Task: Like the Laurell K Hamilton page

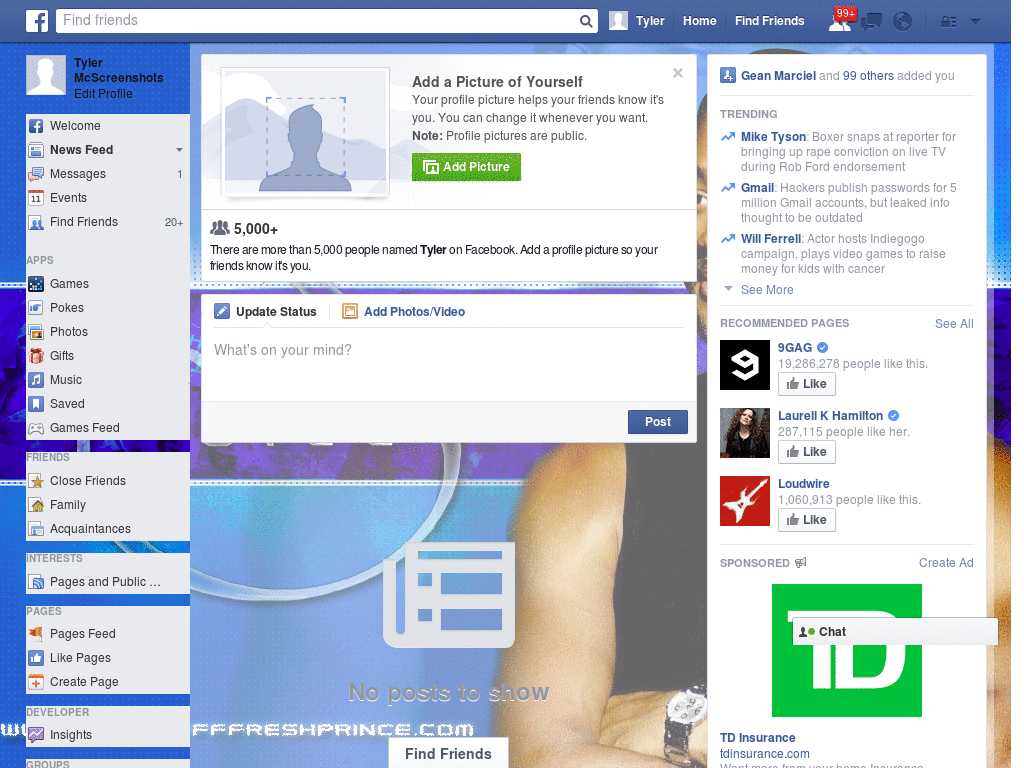Action: pos(807,452)
